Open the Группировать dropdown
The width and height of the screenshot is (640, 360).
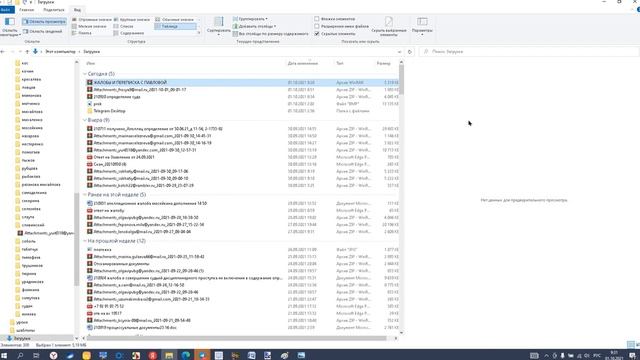(250, 19)
